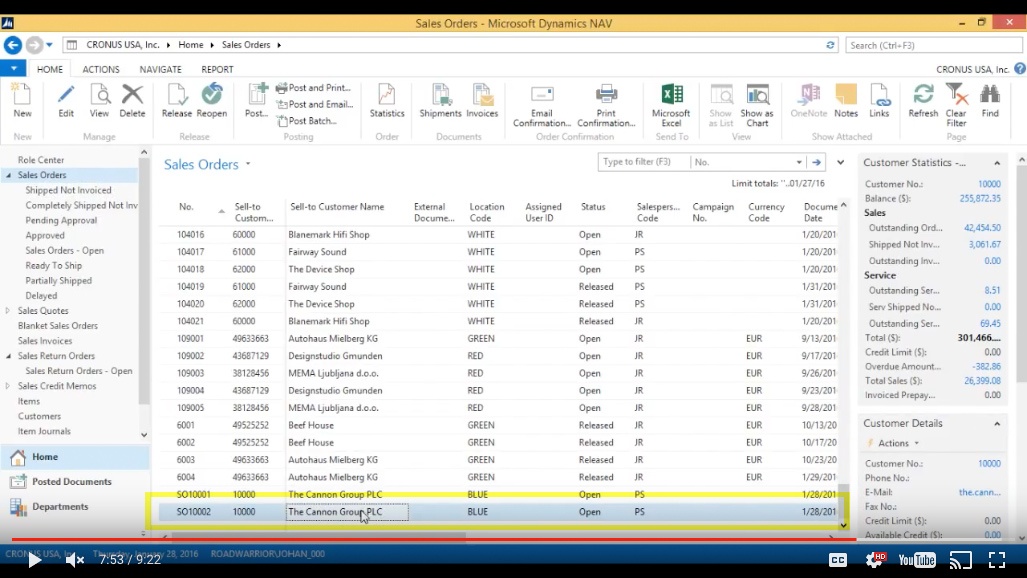Collapse the Customer Details panel
This screenshot has height=578, width=1027.
(997, 423)
